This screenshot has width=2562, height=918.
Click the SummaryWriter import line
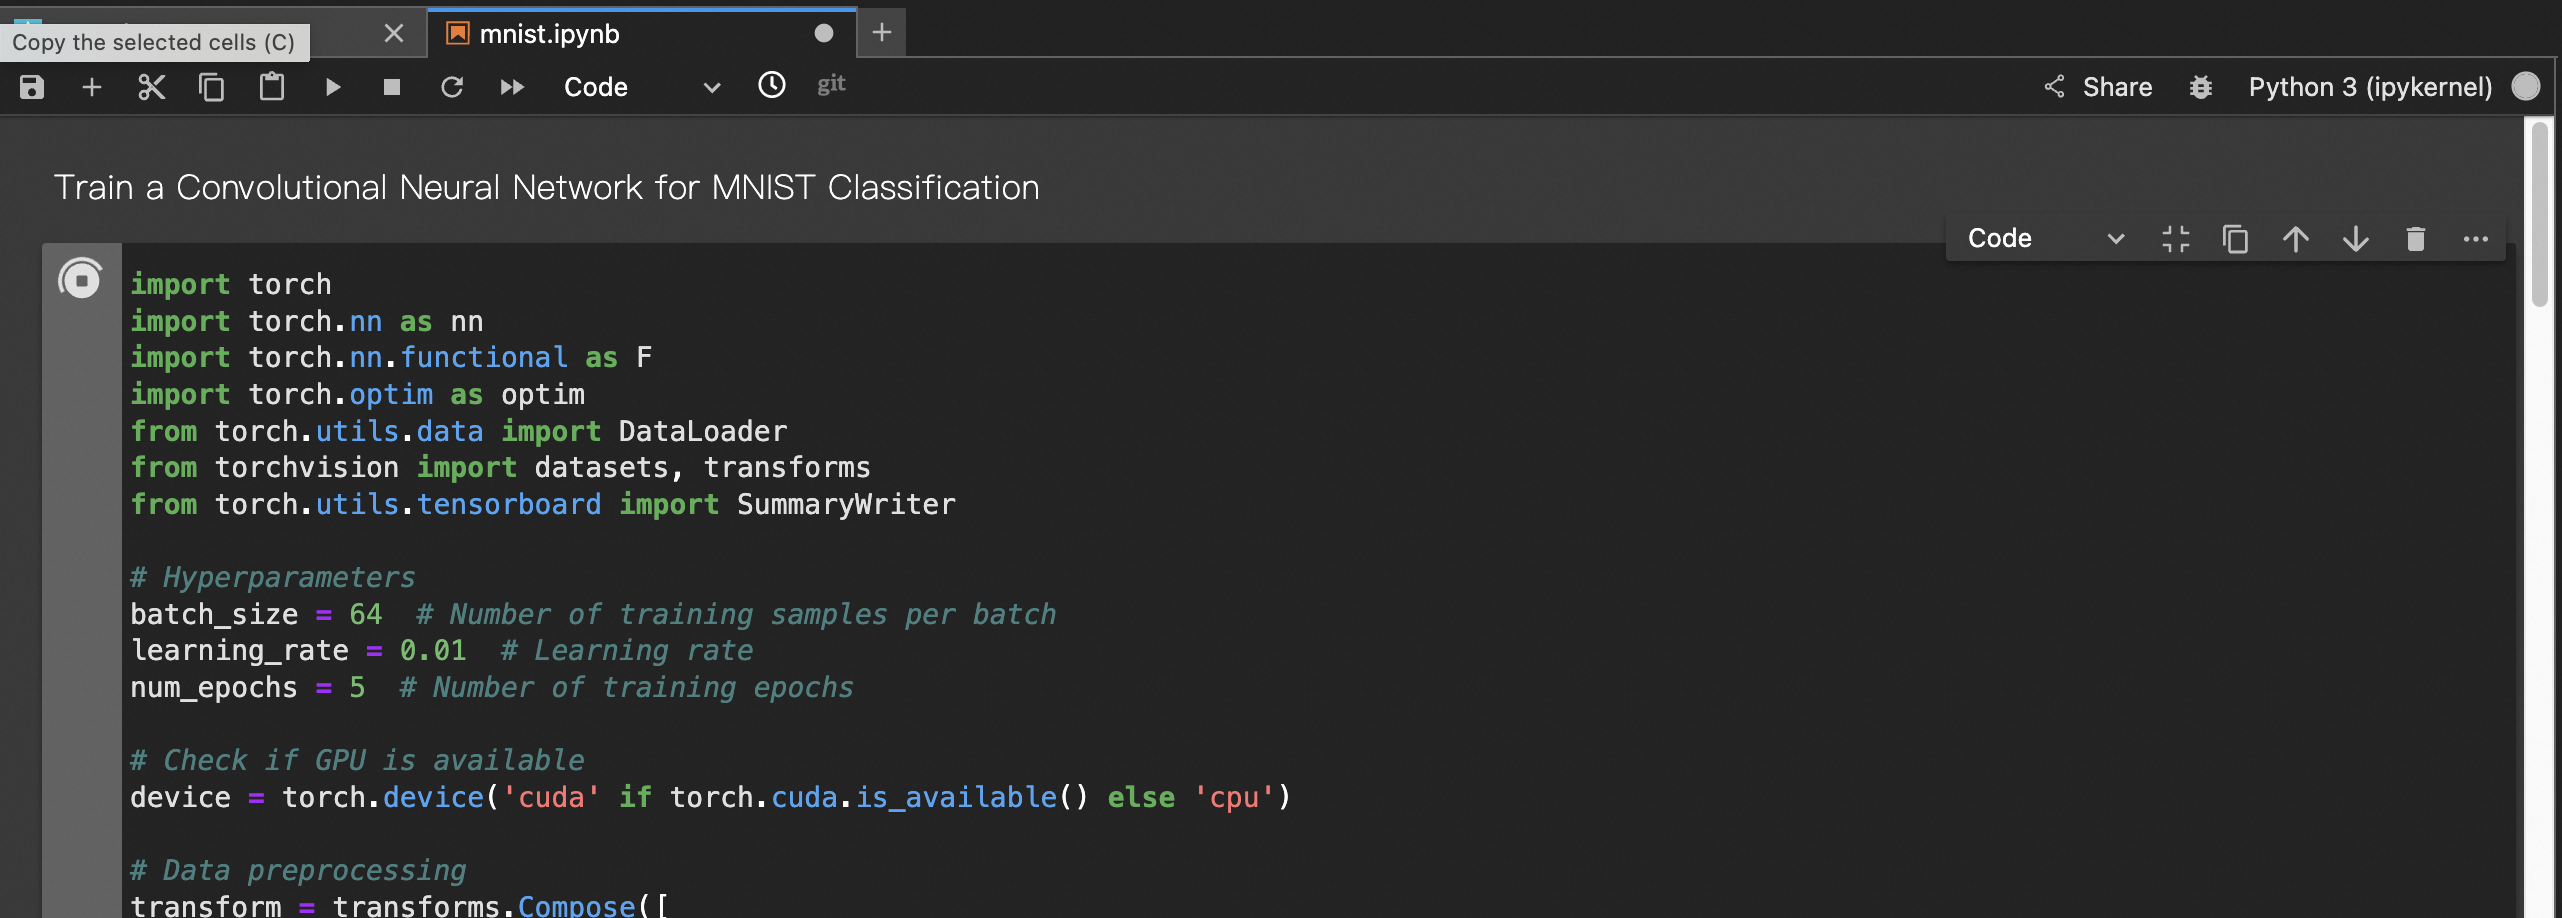pyautogui.click(x=543, y=505)
